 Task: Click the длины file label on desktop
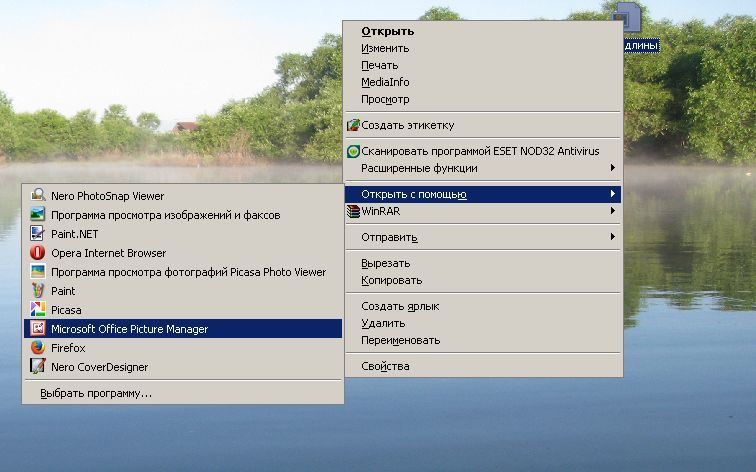[x=641, y=46]
